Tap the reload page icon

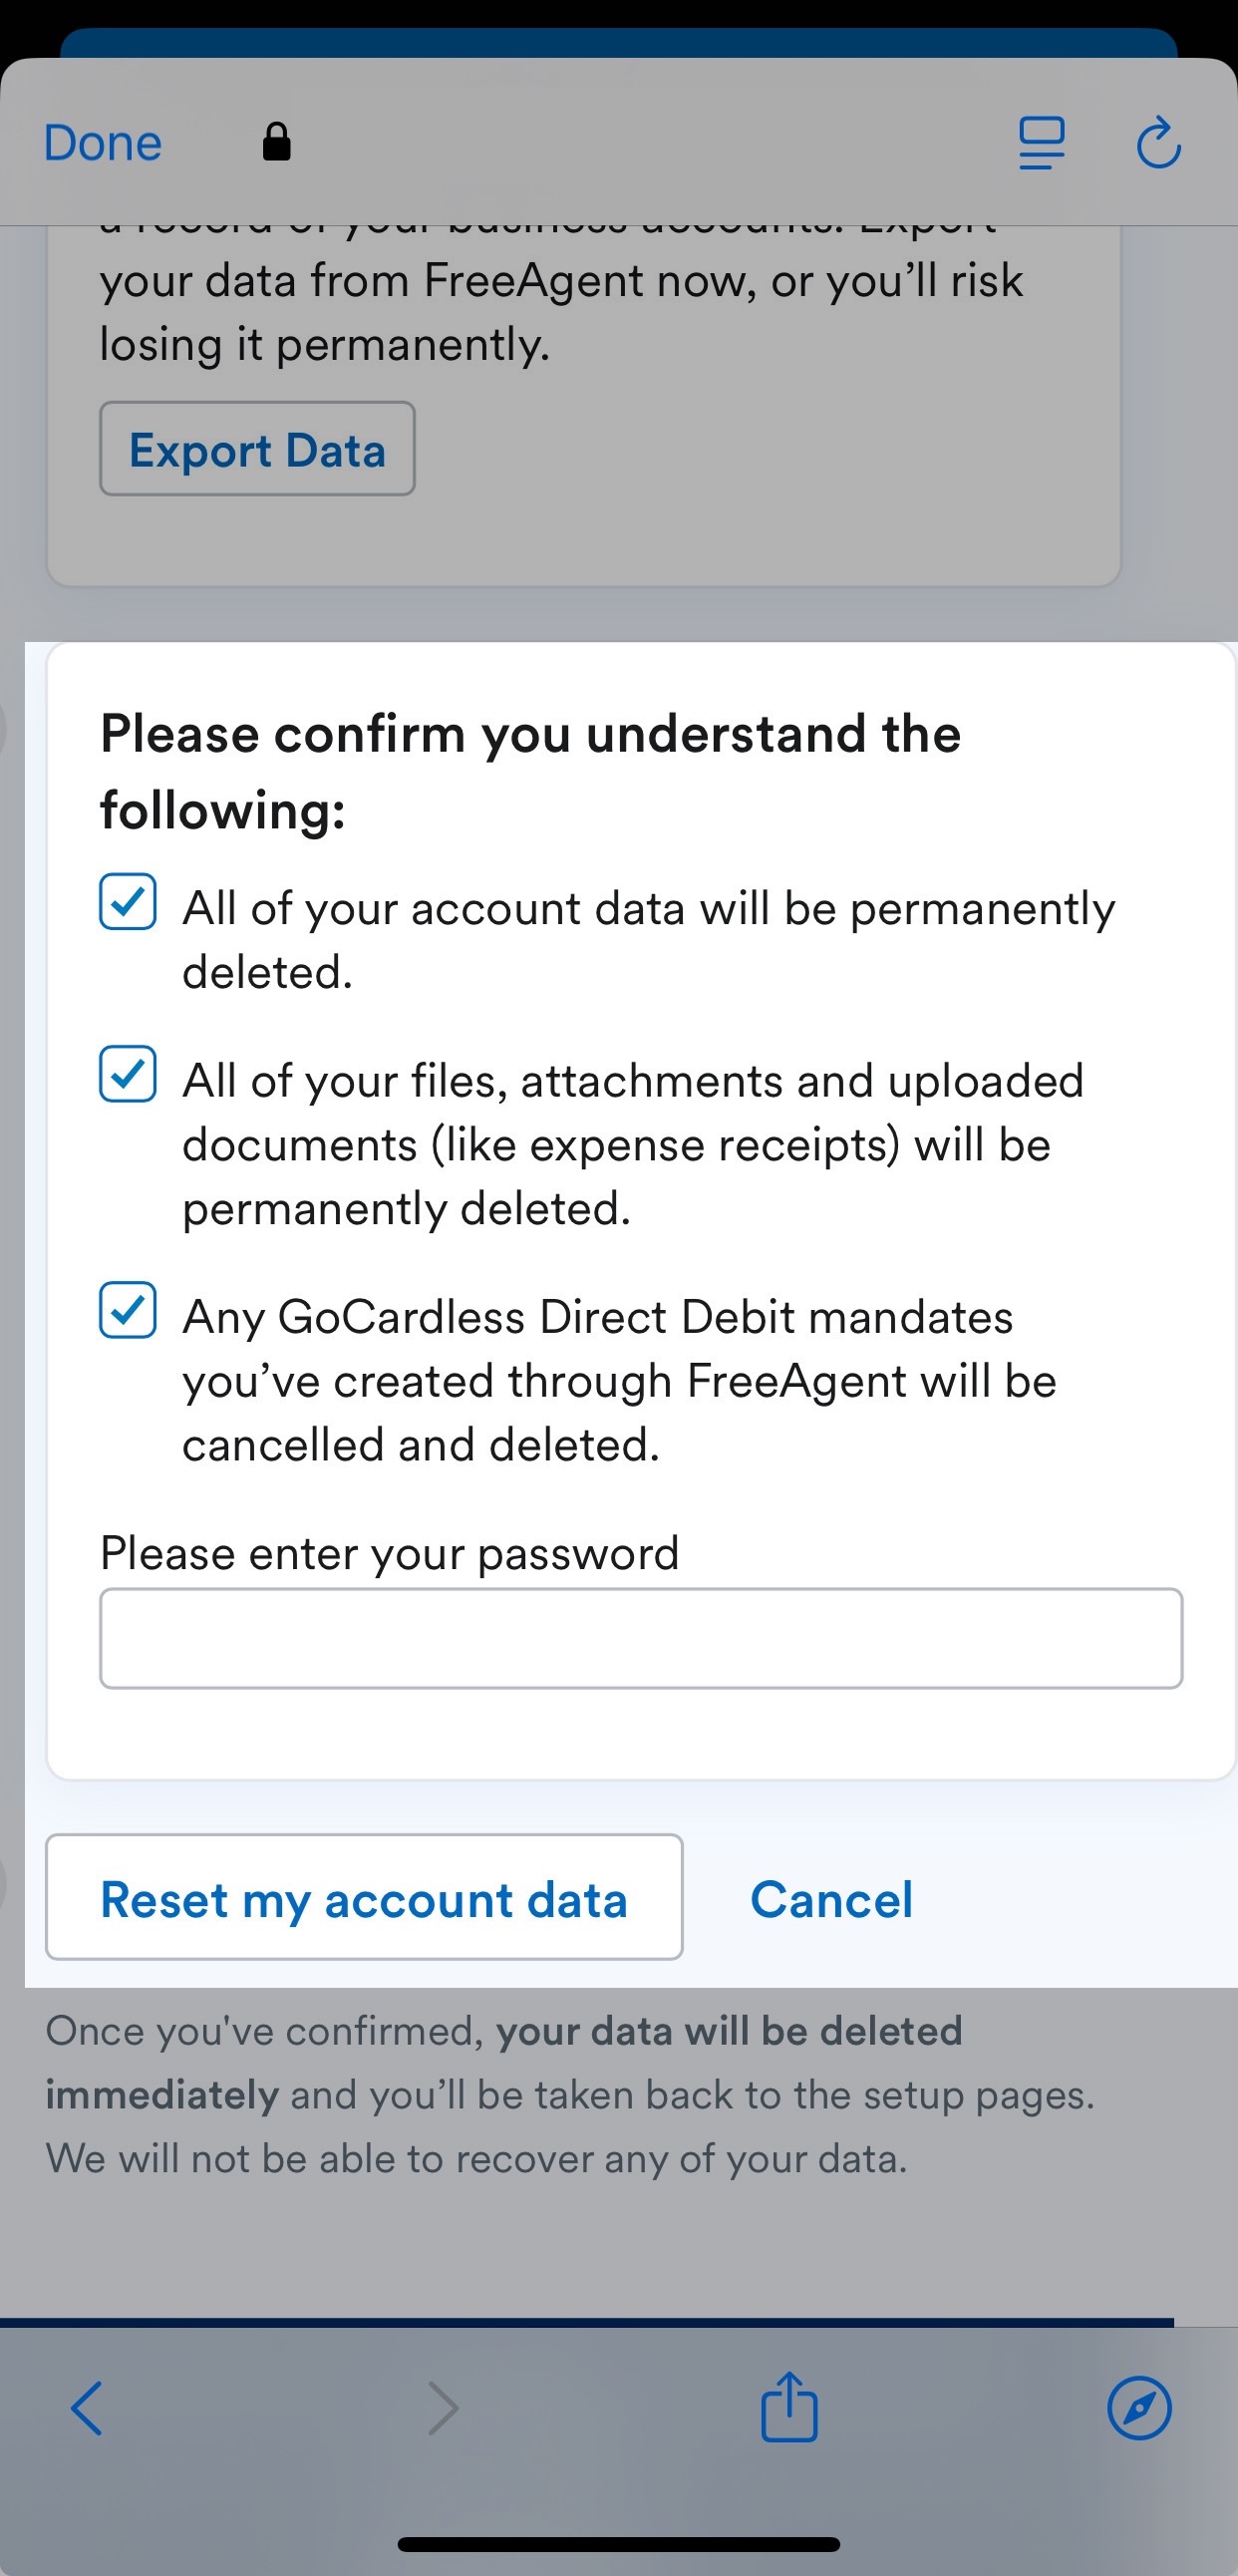coord(1158,143)
